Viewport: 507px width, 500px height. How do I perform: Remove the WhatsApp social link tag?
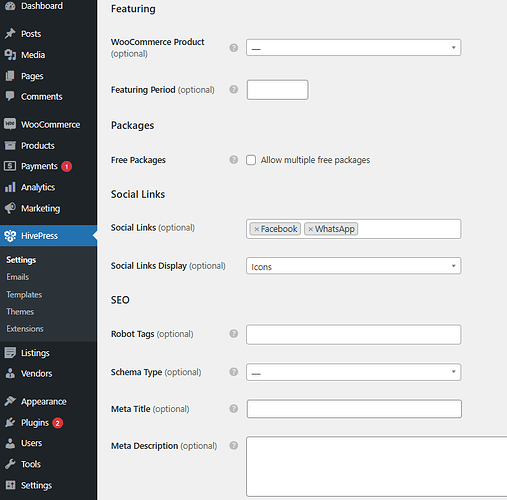click(x=310, y=229)
